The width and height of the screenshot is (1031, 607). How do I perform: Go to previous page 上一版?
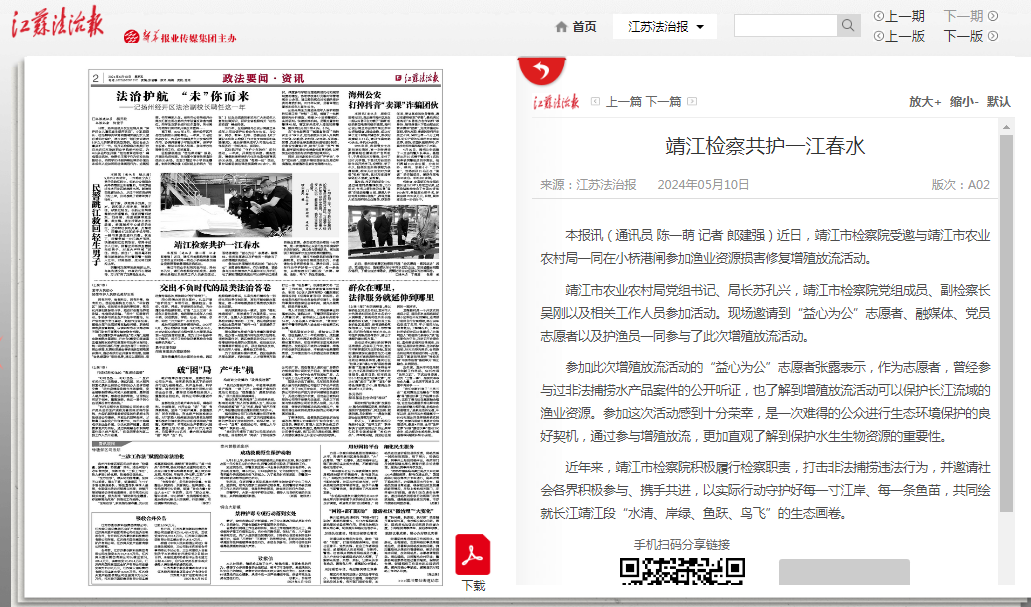(x=905, y=36)
